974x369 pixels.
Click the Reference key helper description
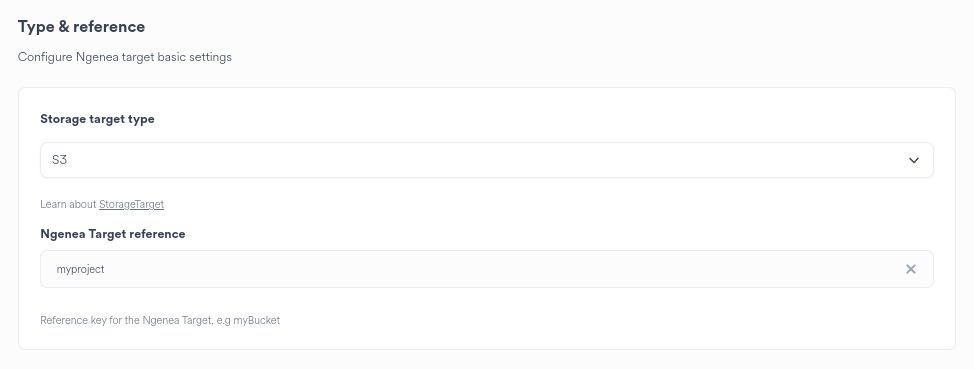(160, 321)
